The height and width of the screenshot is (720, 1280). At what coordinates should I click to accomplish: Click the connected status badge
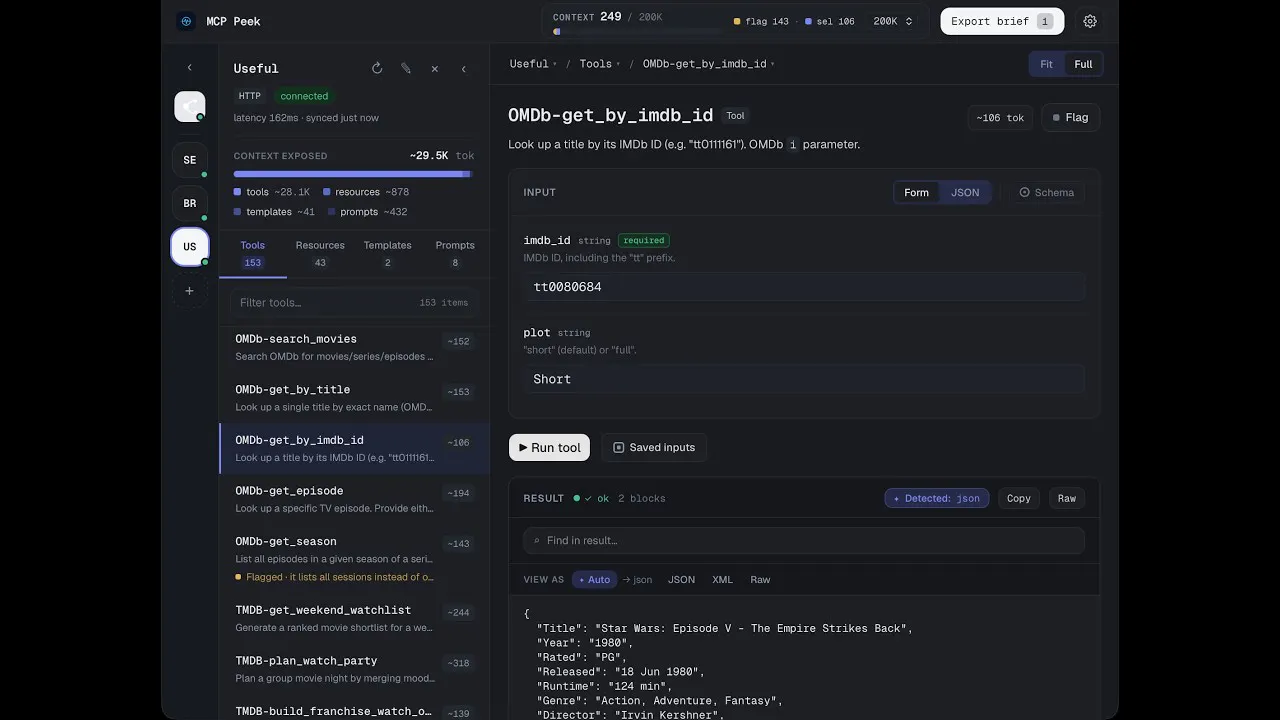[x=304, y=96]
